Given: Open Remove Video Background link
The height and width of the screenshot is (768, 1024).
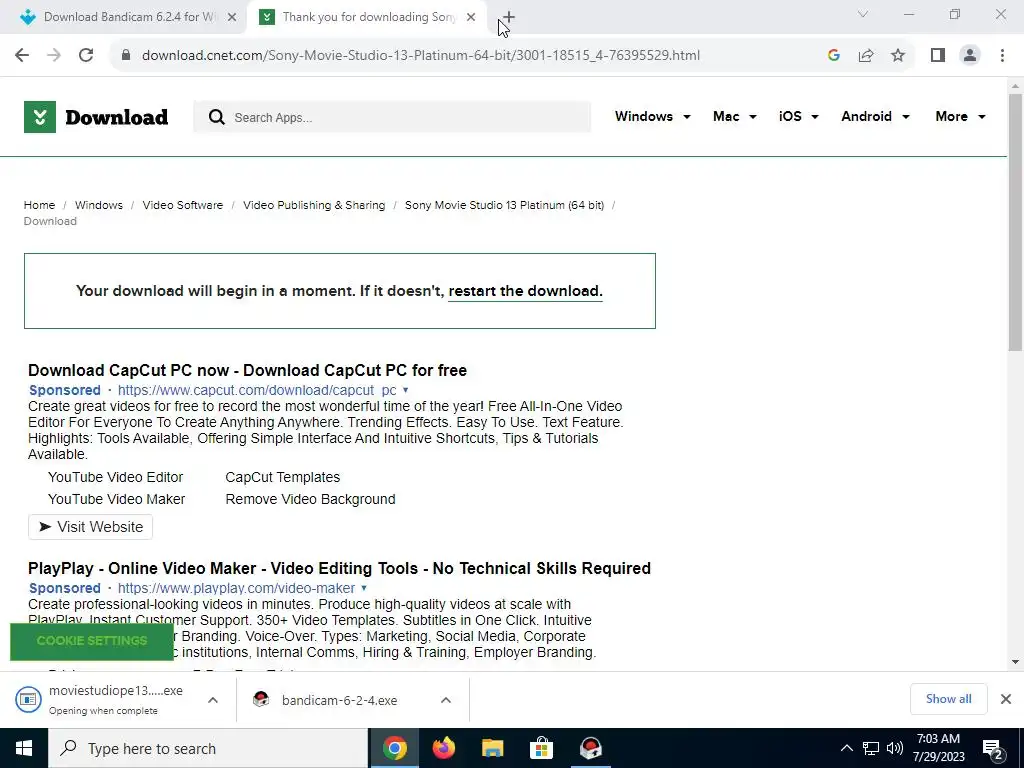Looking at the screenshot, I should pos(310,499).
